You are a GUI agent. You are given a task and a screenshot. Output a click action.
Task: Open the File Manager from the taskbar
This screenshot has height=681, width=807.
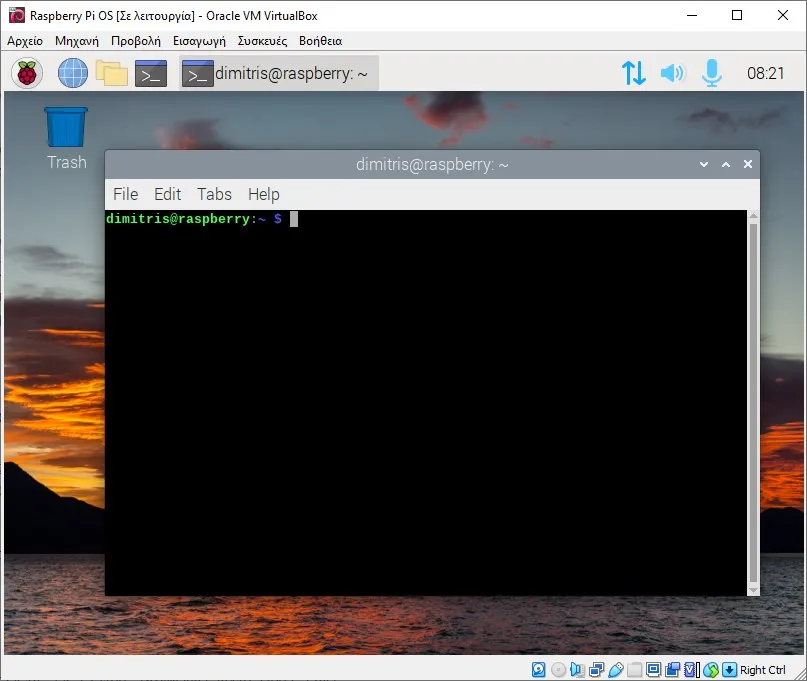112,72
